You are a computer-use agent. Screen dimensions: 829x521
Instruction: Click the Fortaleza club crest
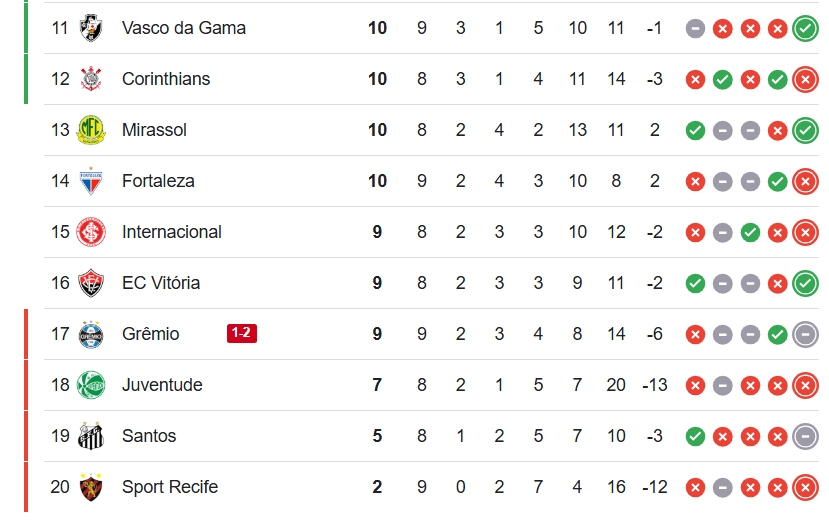coord(91,181)
